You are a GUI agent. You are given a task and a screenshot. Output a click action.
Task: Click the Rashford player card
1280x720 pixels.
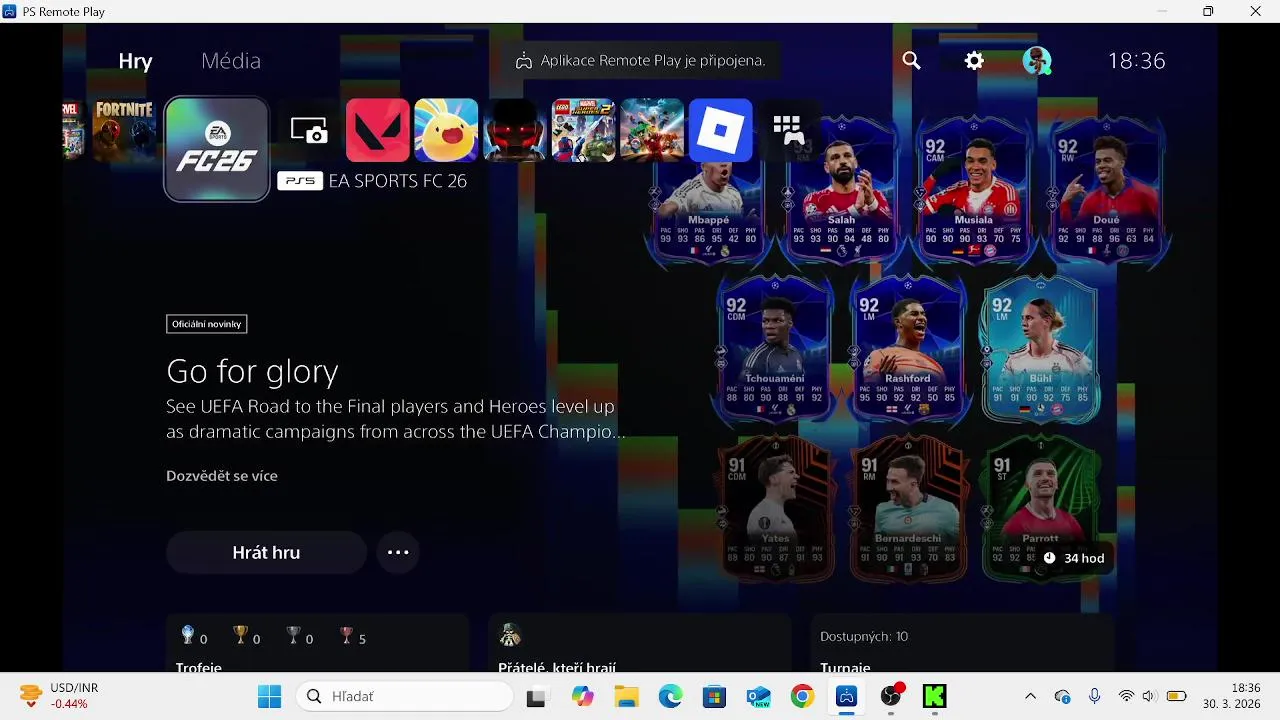point(908,348)
